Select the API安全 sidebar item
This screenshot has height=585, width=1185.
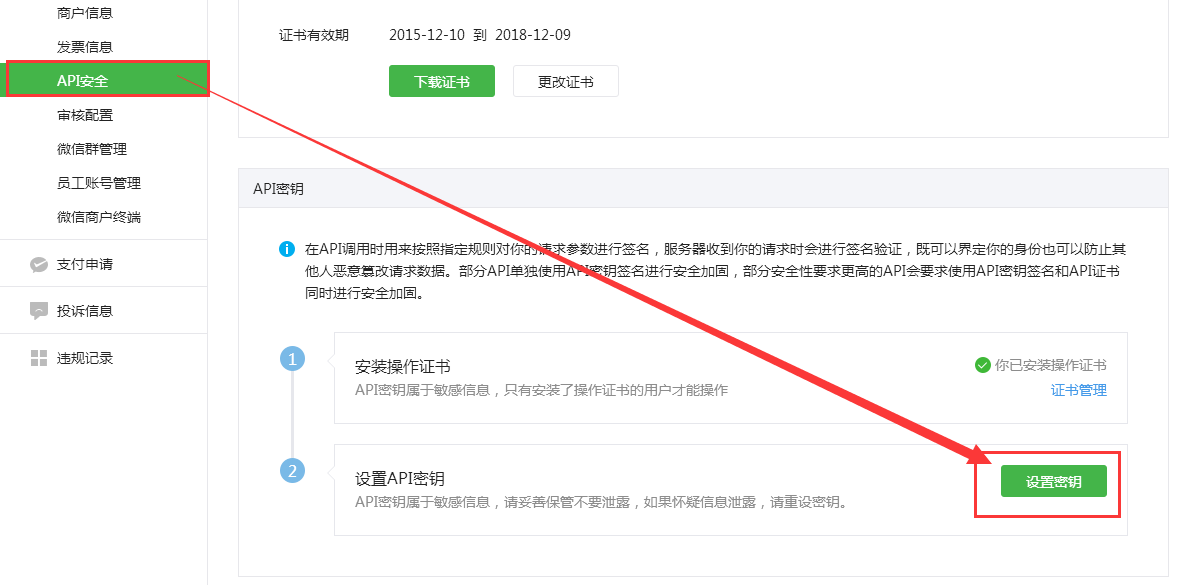(83, 81)
